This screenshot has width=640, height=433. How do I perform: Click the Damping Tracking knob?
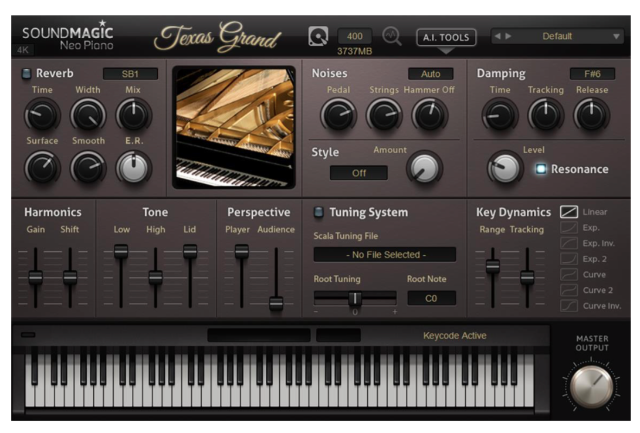tap(546, 115)
